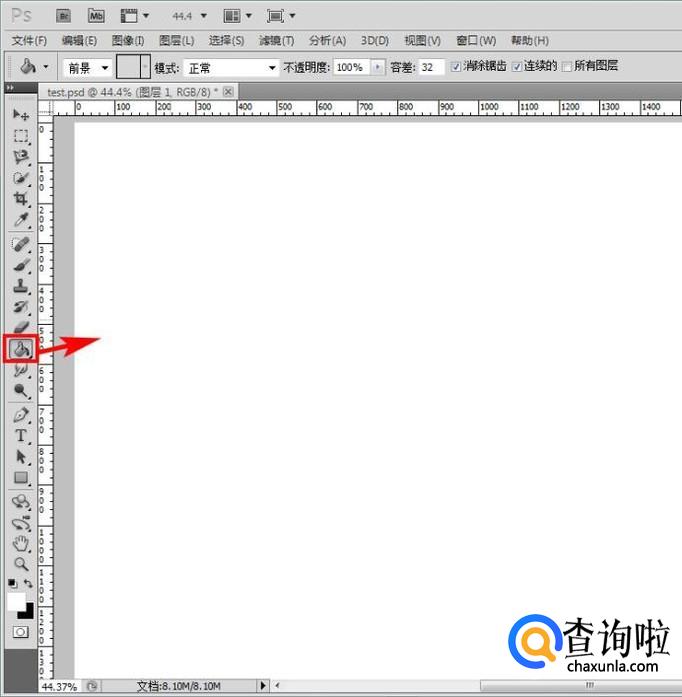This screenshot has width=682, height=697.
Task: Open the 44.4 zoom level dropdown
Action: click(204, 16)
